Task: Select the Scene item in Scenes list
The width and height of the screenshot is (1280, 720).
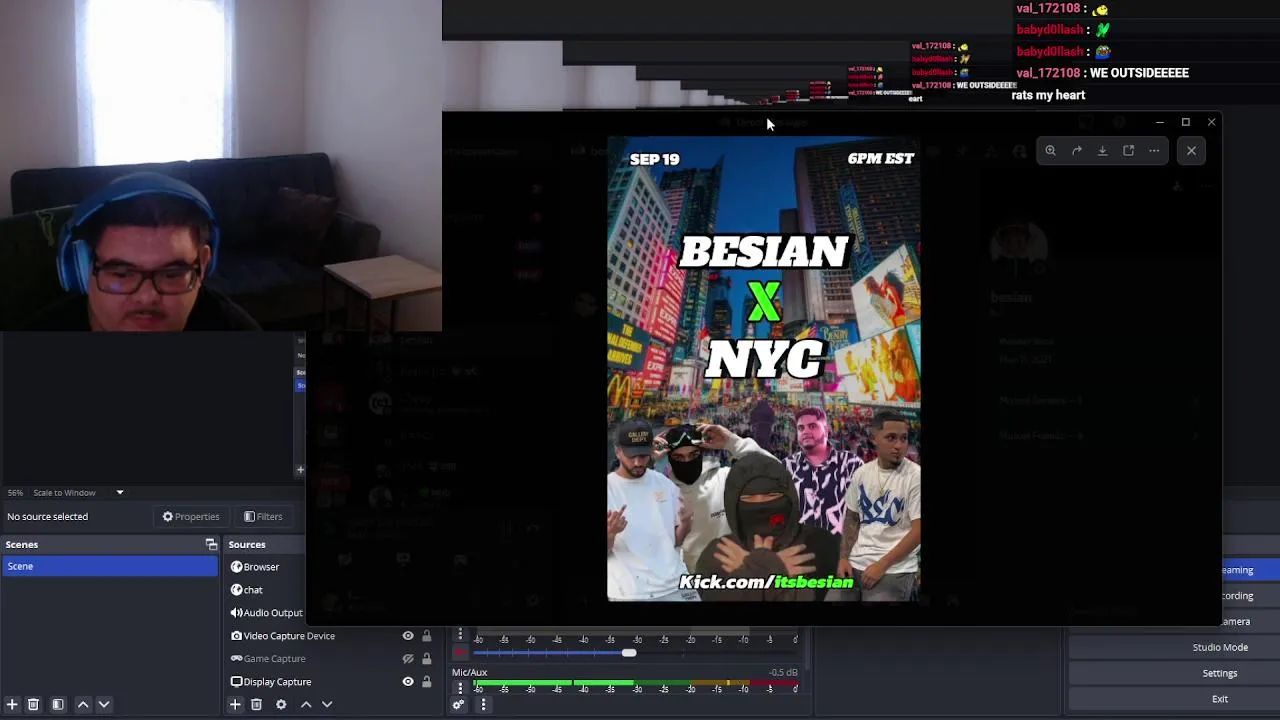Action: [x=109, y=566]
